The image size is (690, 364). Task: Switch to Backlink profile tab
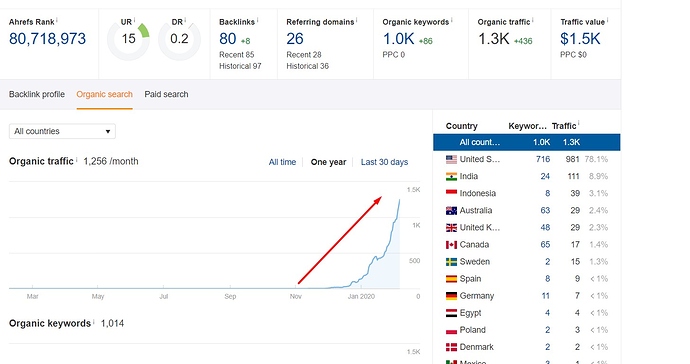pyautogui.click(x=37, y=94)
